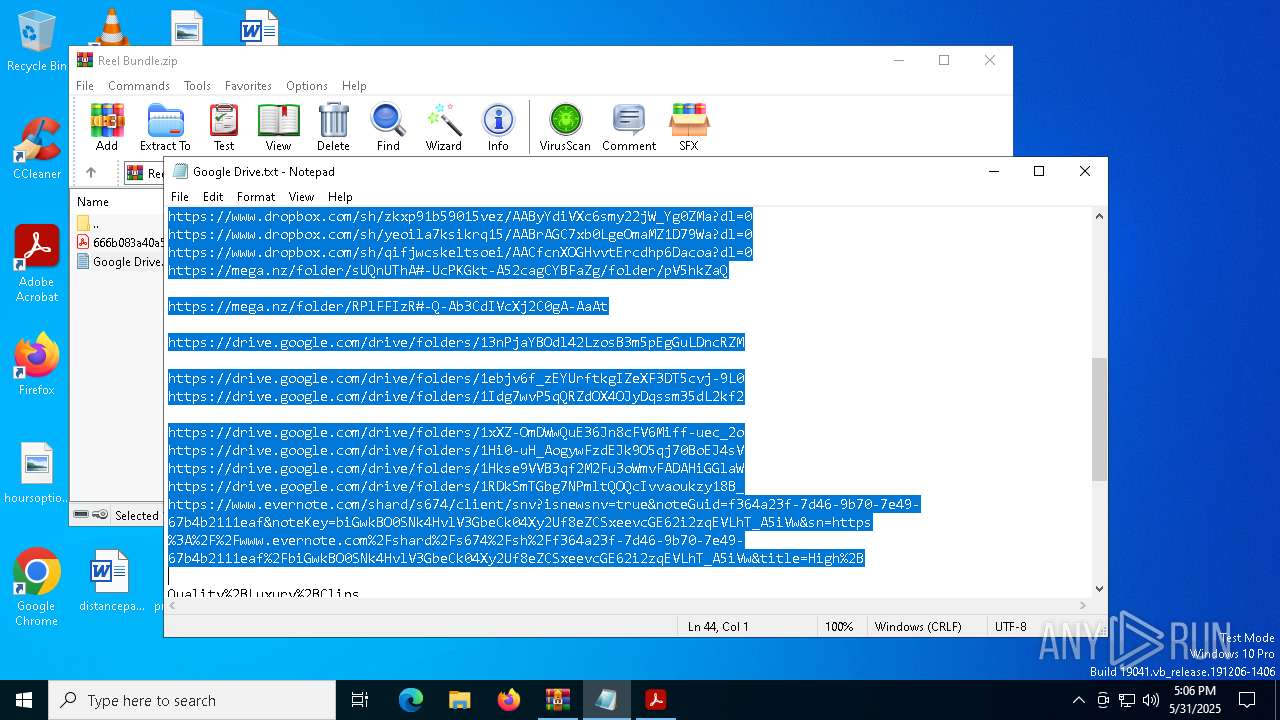
Task: Open WinRAR File menu
Action: coord(85,86)
